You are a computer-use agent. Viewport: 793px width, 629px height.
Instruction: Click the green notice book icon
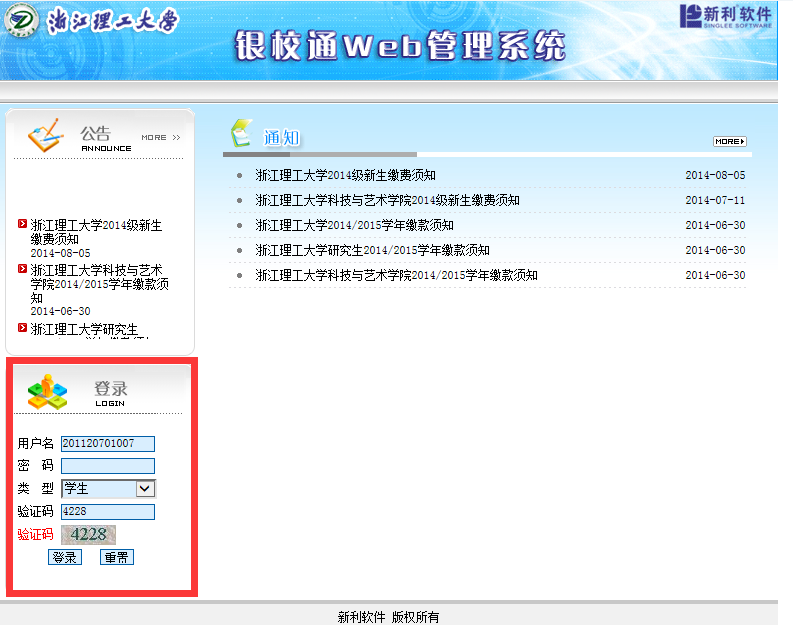tap(241, 133)
